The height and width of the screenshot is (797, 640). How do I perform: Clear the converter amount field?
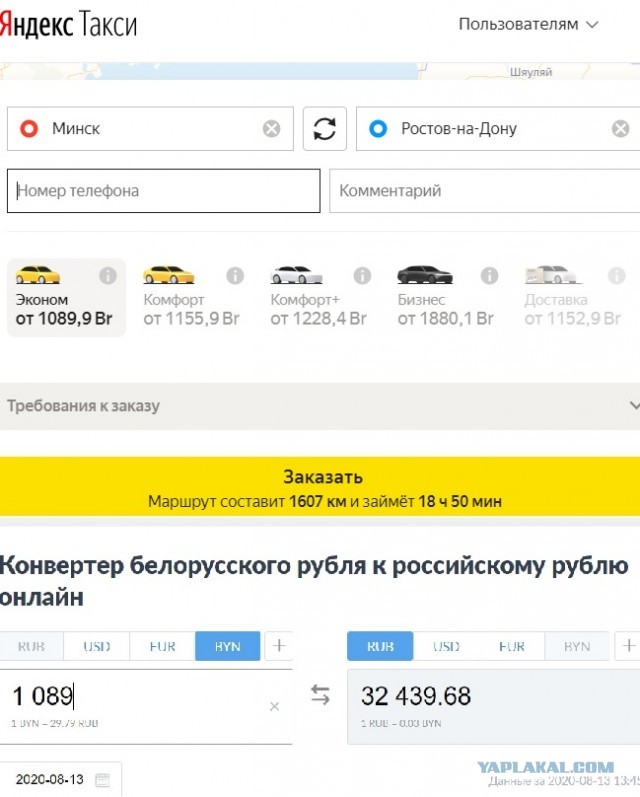[x=275, y=707]
